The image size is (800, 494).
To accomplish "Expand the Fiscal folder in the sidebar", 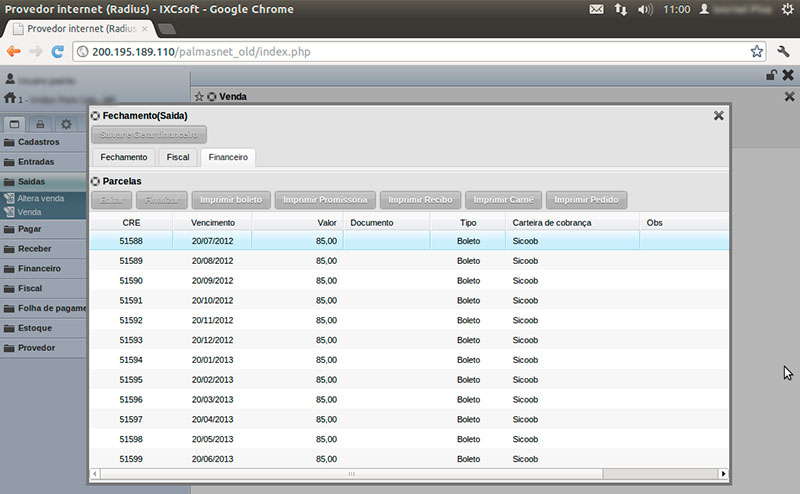I will tap(43, 288).
